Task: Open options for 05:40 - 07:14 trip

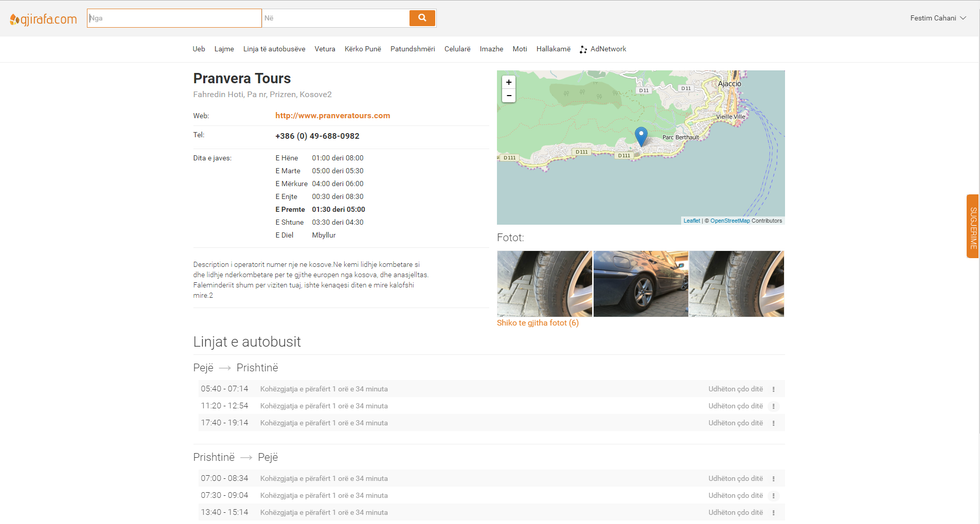Action: [773, 389]
